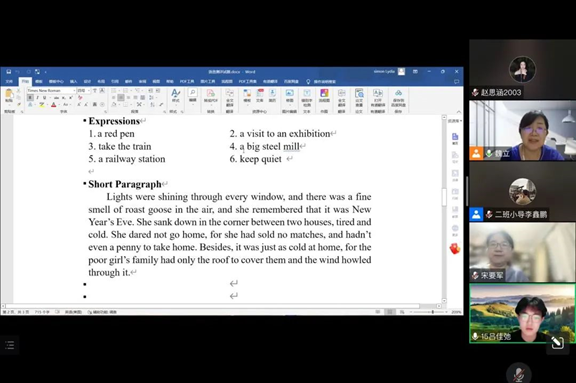Screen dimensions: 576x383
Task: Toggle Bold formatting off
Action: pyautogui.click(x=30, y=98)
